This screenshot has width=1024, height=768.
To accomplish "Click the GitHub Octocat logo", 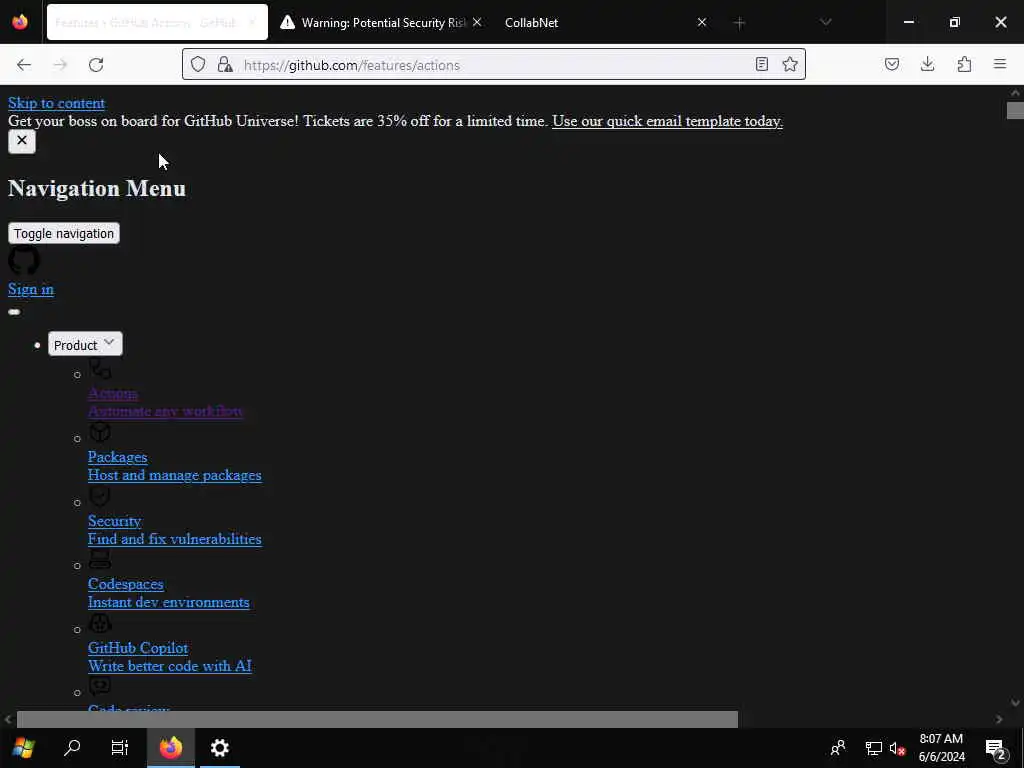I will (x=24, y=261).
